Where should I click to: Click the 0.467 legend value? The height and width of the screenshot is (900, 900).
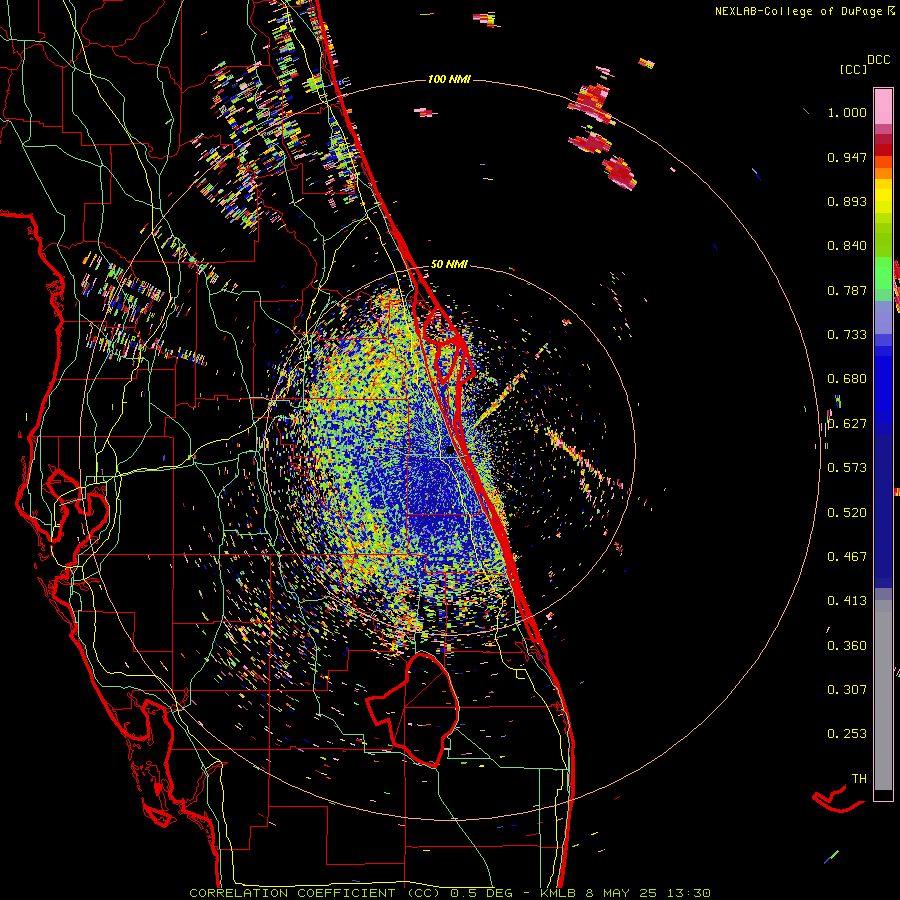[x=847, y=557]
